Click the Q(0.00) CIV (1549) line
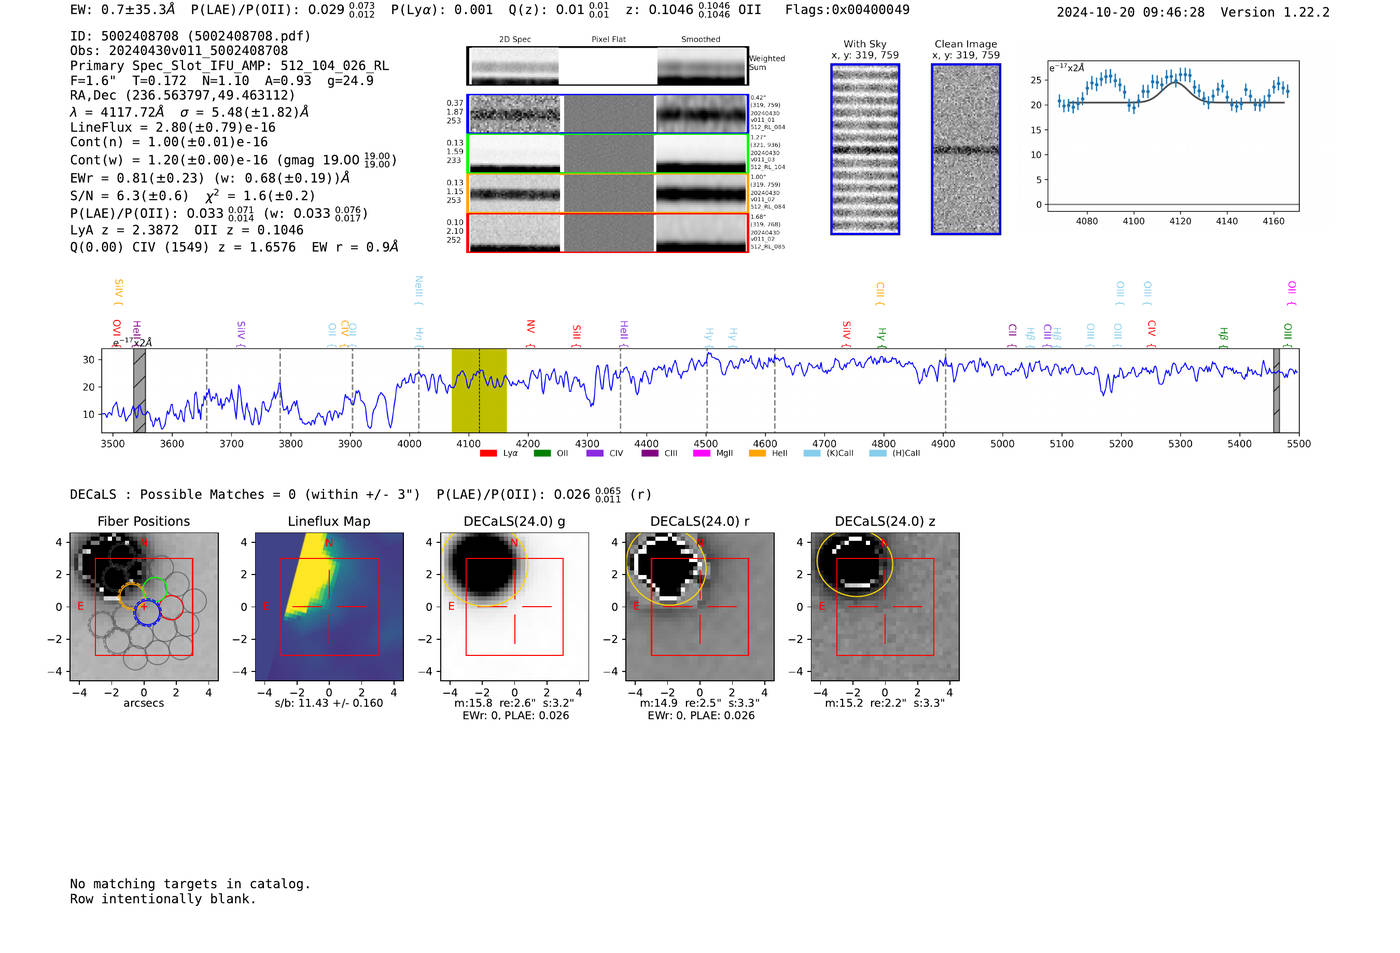1400x953 pixels. [x=234, y=247]
